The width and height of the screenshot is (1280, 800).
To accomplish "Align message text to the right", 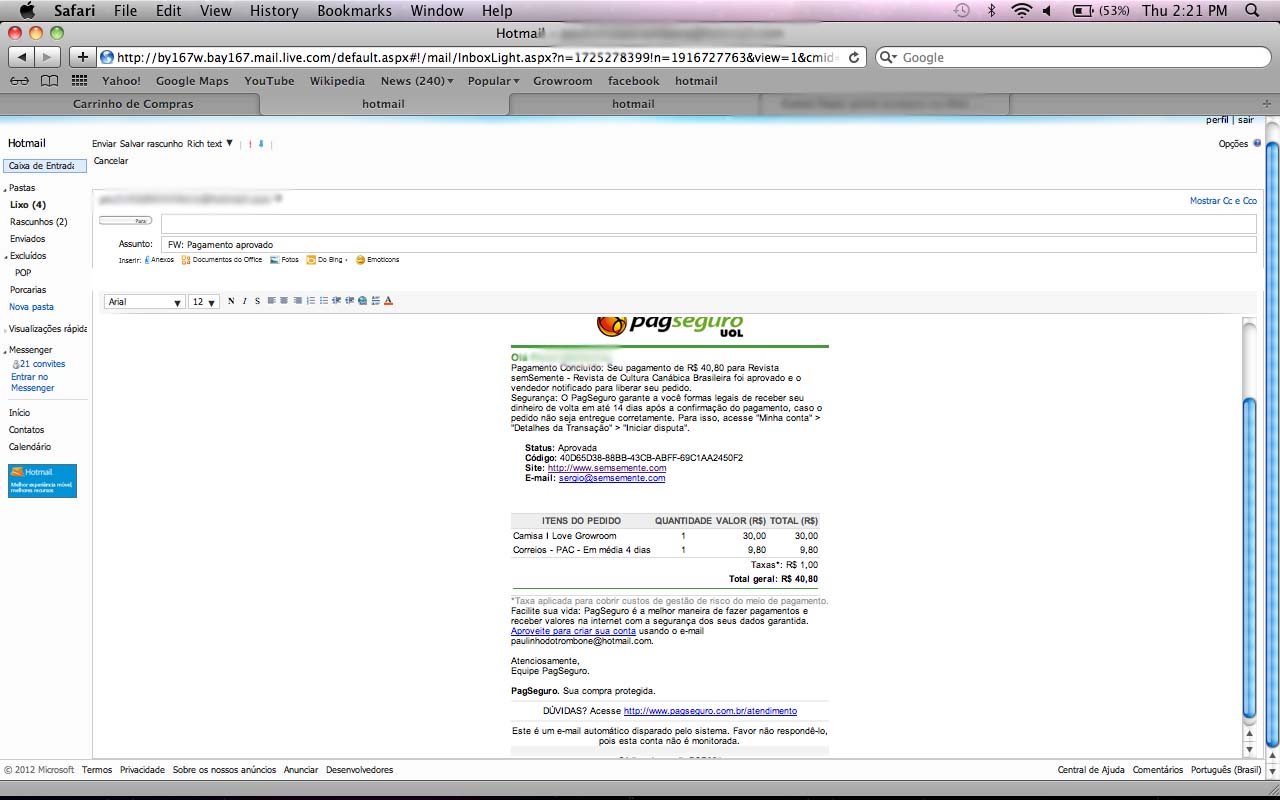I will (297, 301).
